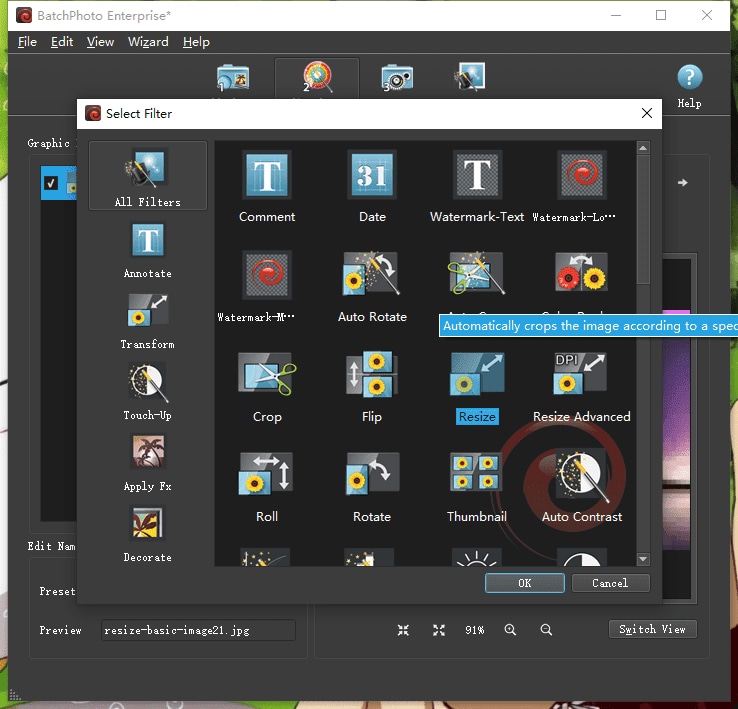Screen dimensions: 738x709
Task: Select the Thumbnail filter
Action: coord(477,472)
